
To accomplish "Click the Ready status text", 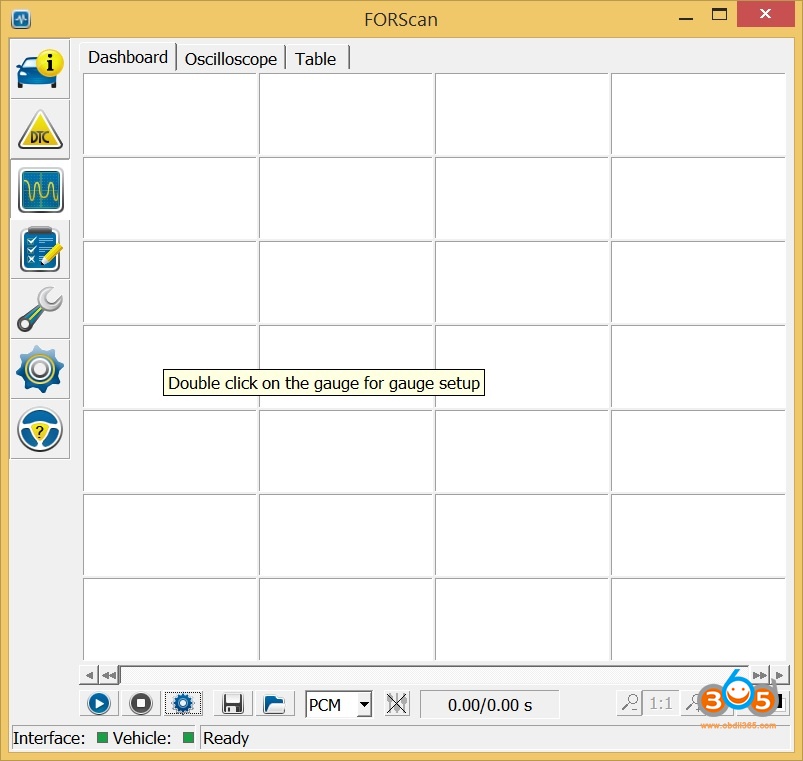I will (226, 738).
